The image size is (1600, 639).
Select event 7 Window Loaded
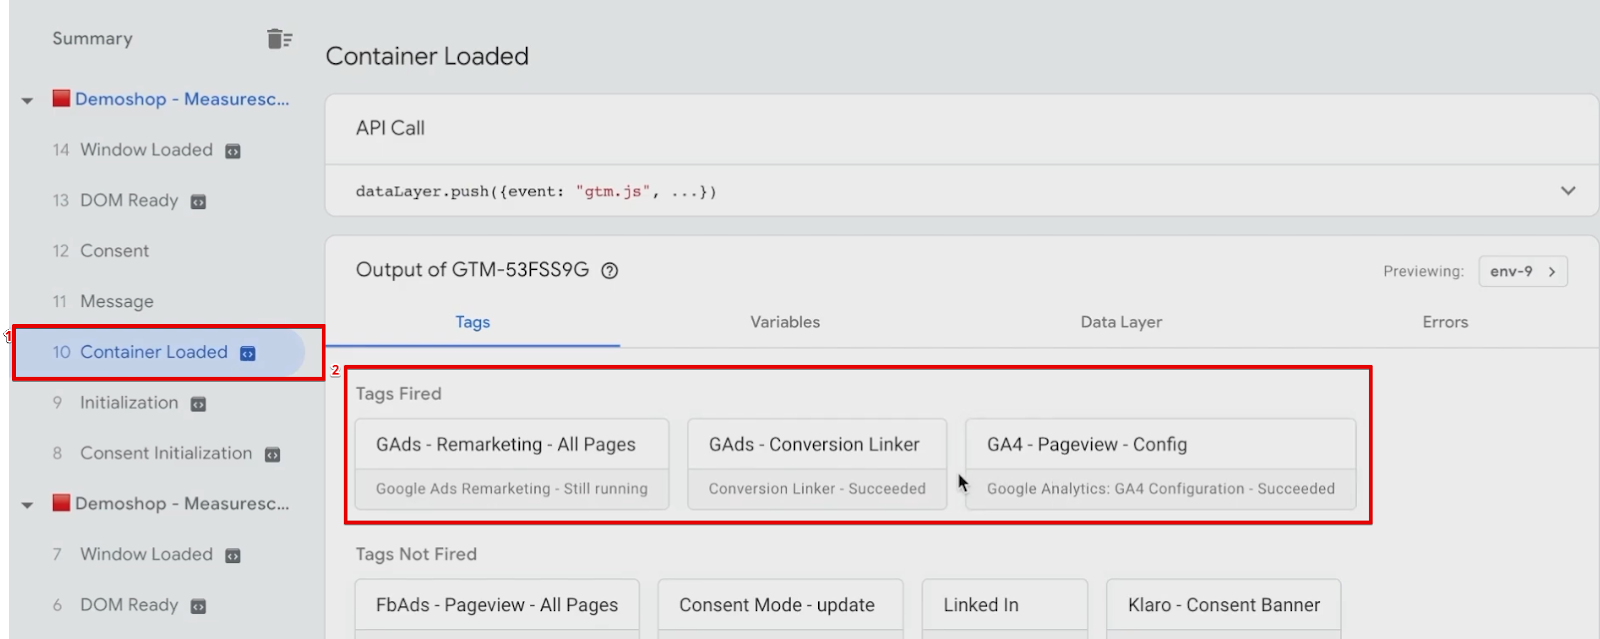(146, 555)
